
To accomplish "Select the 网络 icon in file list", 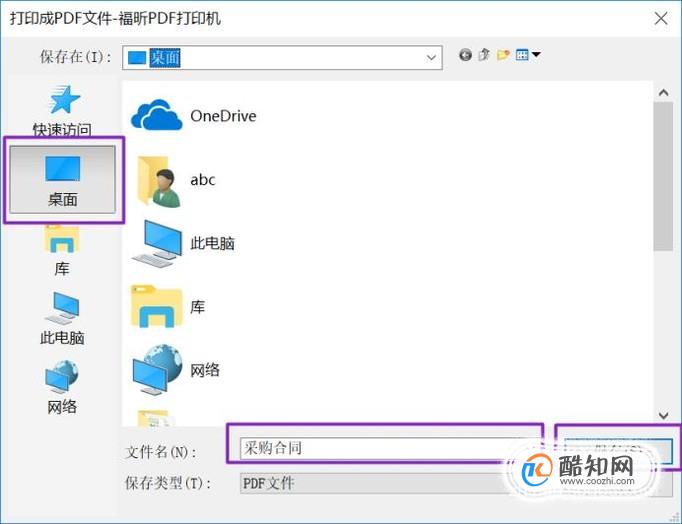I will point(157,370).
